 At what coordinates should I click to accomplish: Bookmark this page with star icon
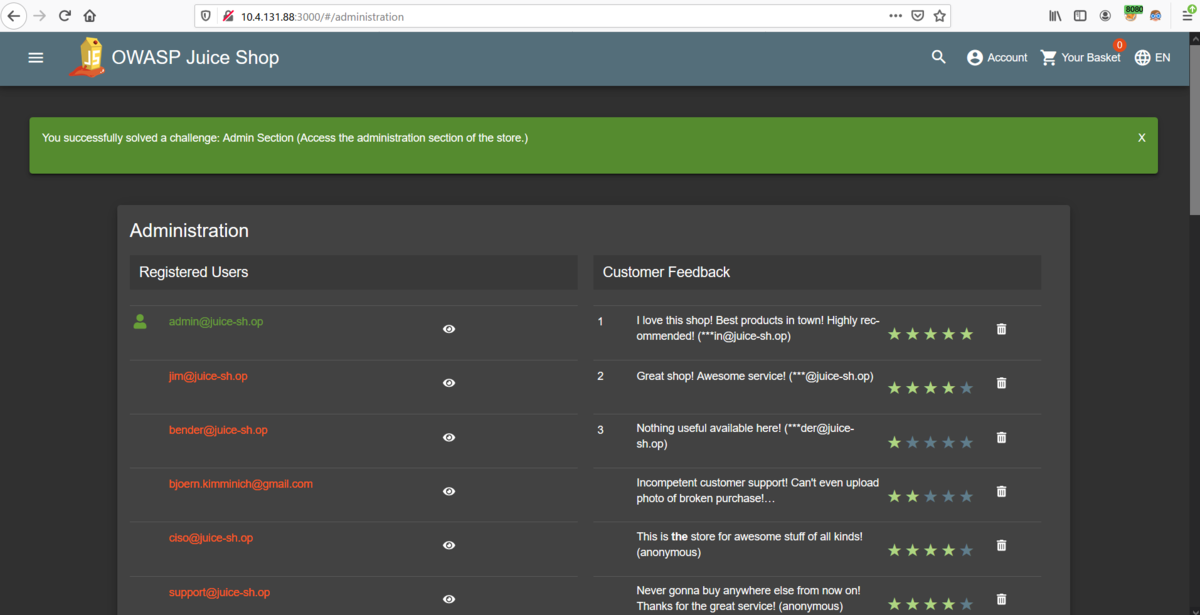939,16
